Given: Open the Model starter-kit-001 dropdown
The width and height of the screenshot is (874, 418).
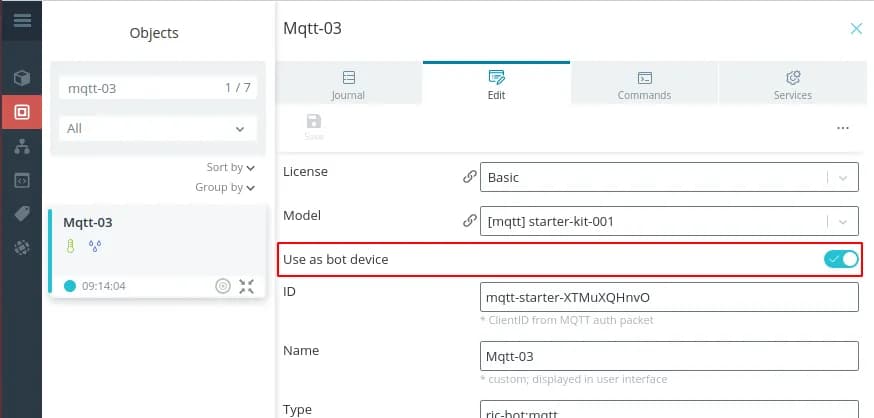Looking at the screenshot, I should click(x=843, y=221).
